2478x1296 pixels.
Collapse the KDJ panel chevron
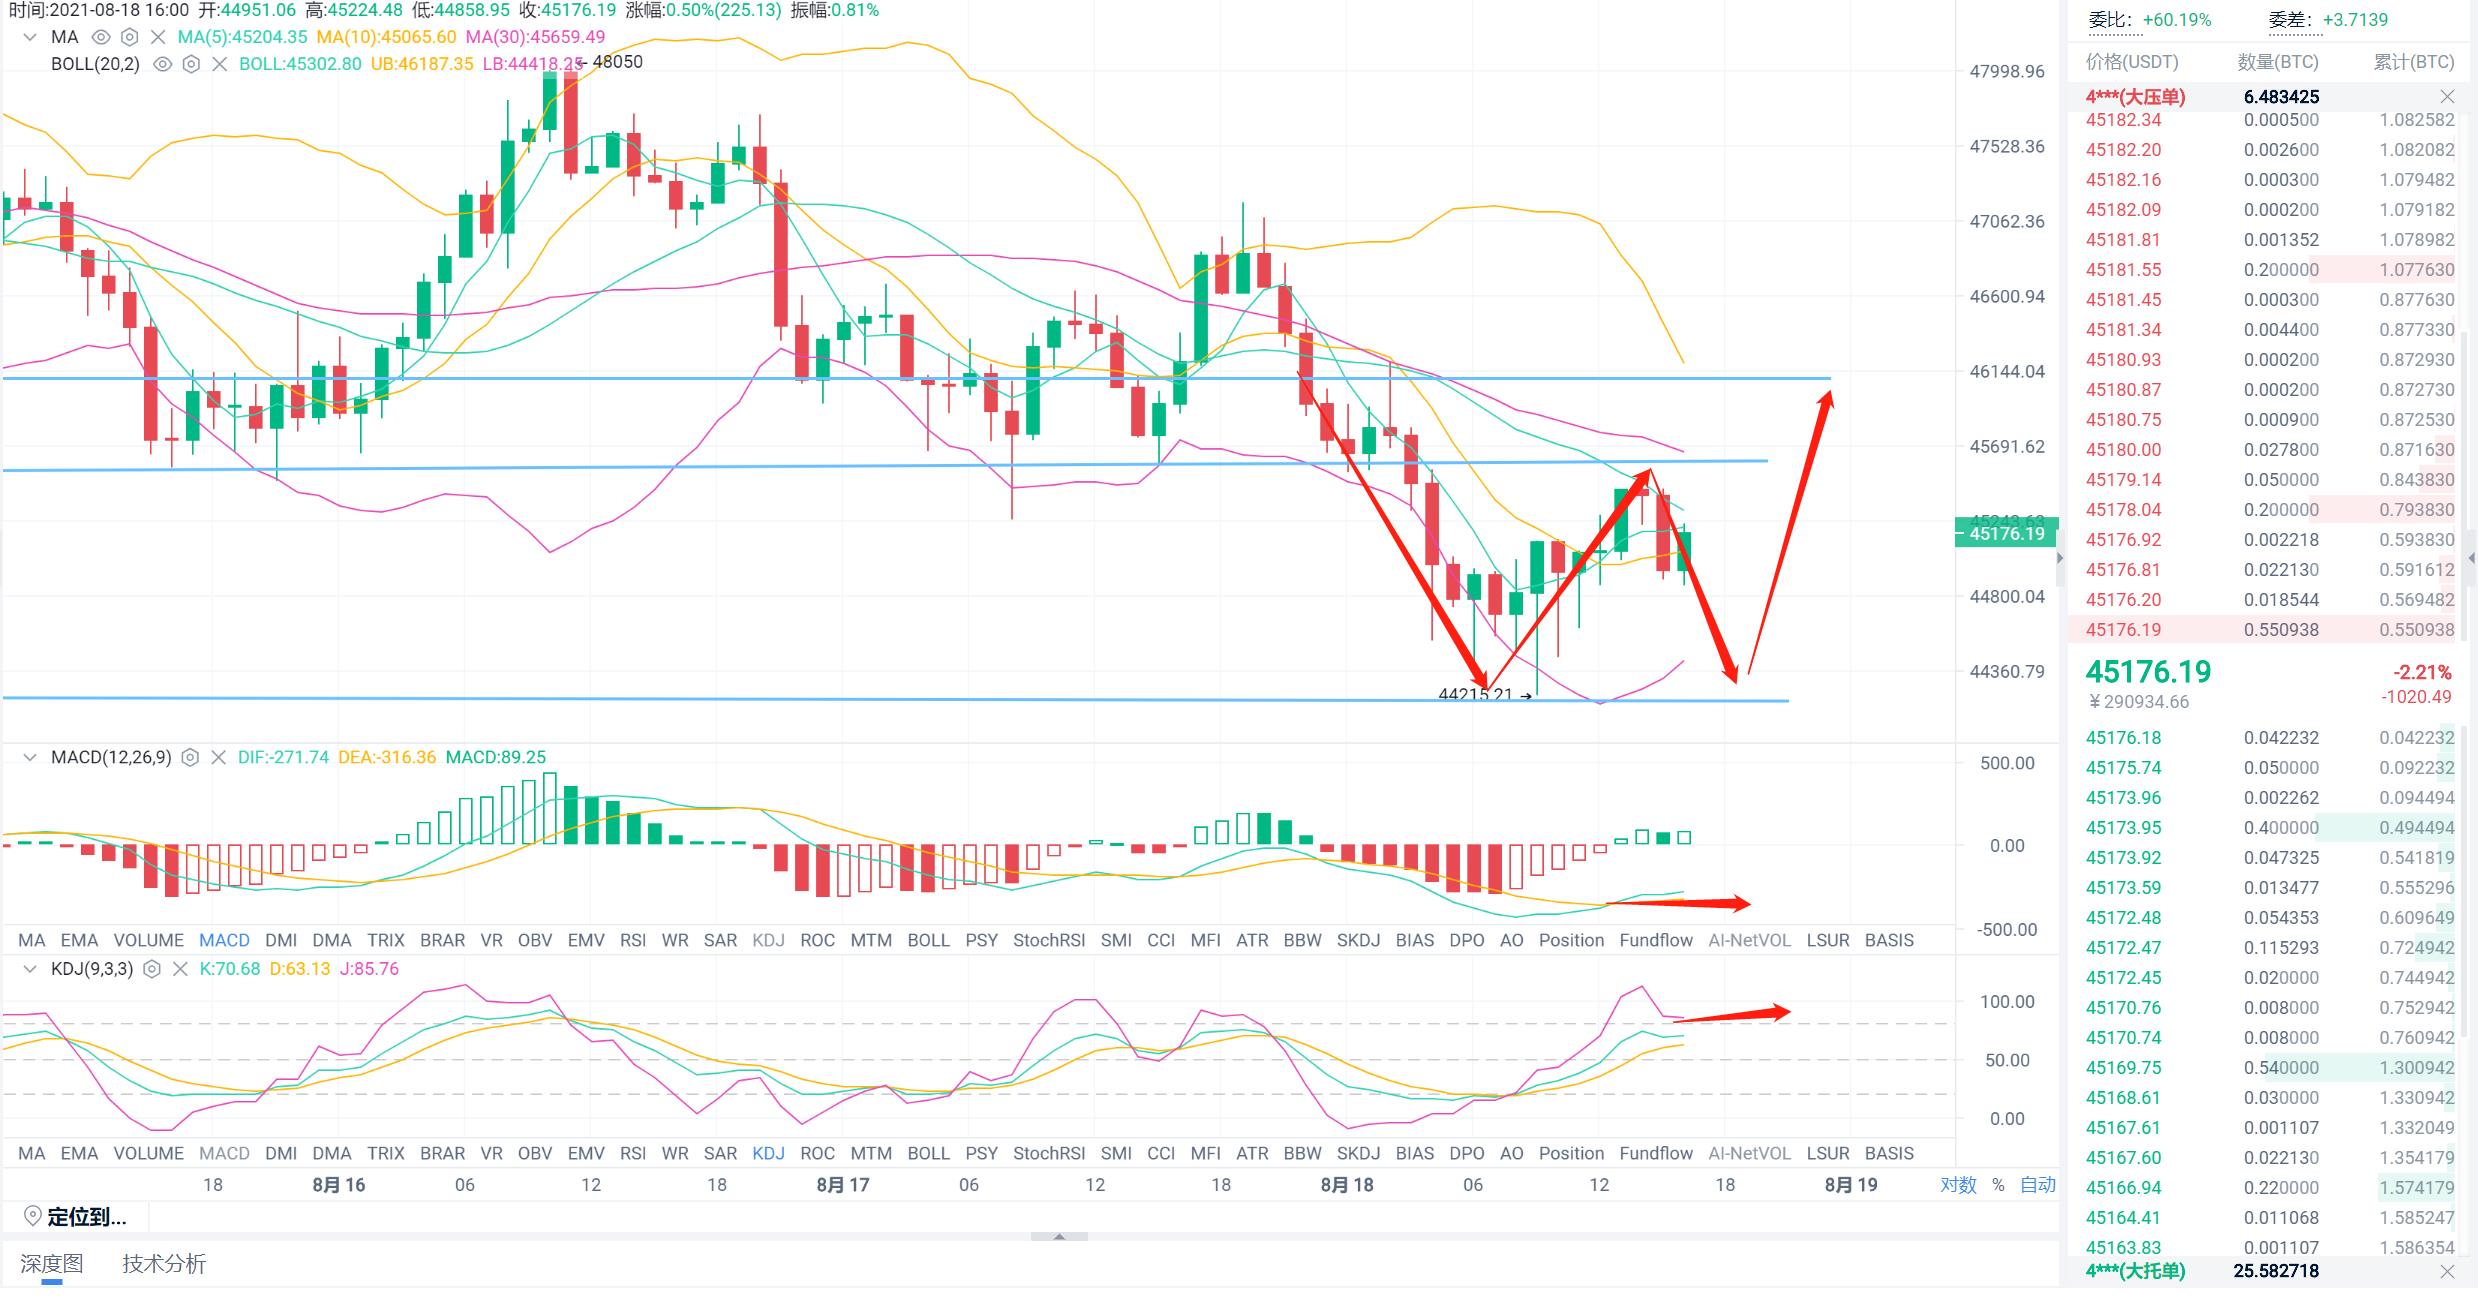[30, 969]
